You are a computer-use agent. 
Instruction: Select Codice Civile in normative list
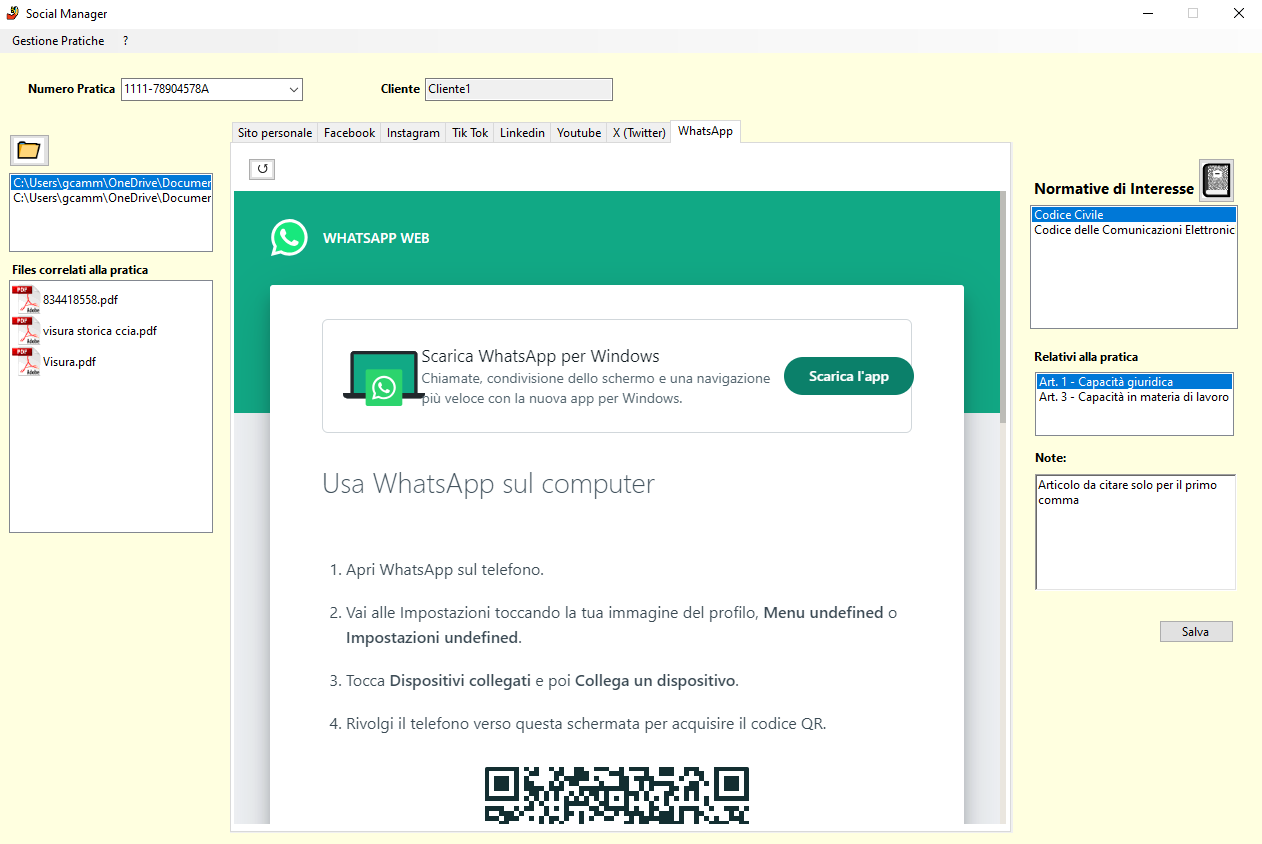coord(1134,215)
